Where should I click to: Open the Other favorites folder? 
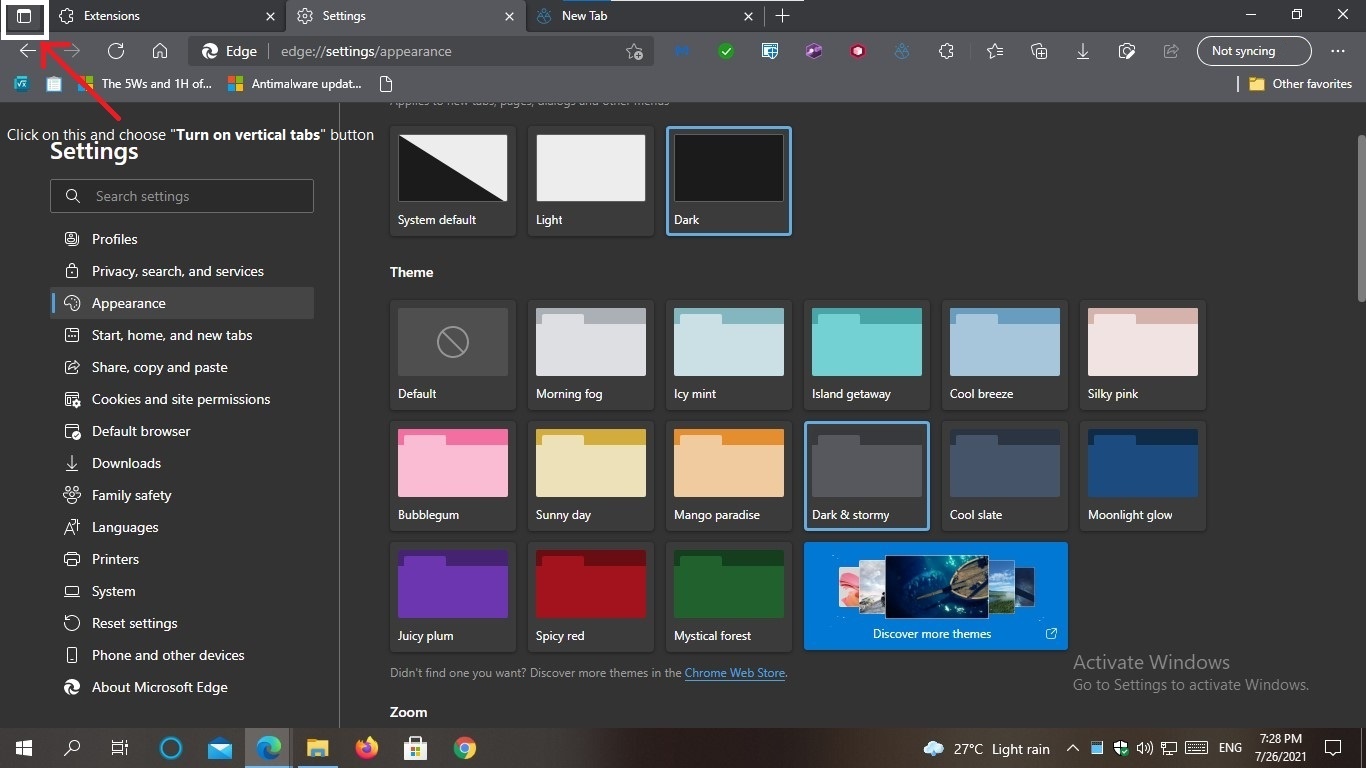[1300, 84]
